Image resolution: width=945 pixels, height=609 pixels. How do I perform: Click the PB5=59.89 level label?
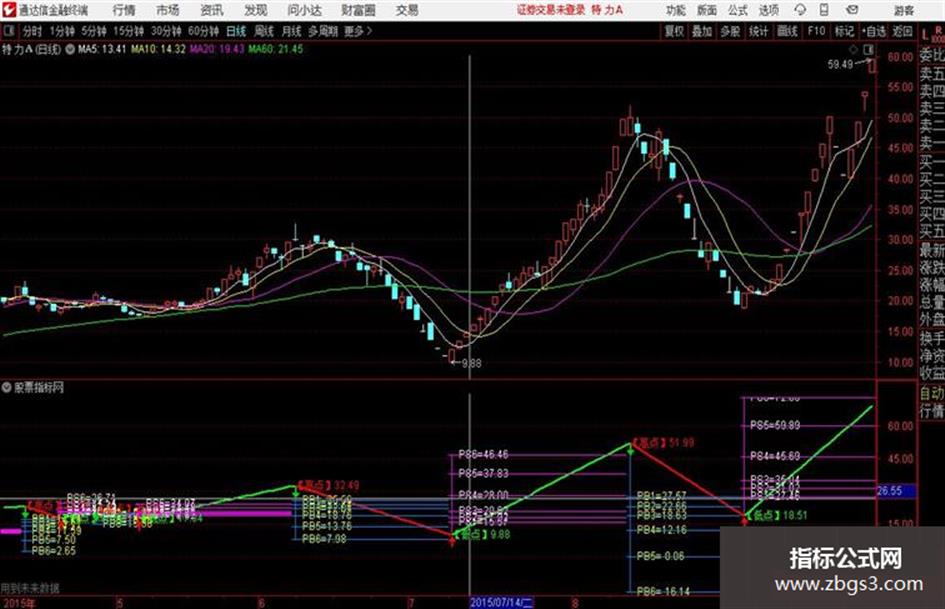tap(774, 425)
